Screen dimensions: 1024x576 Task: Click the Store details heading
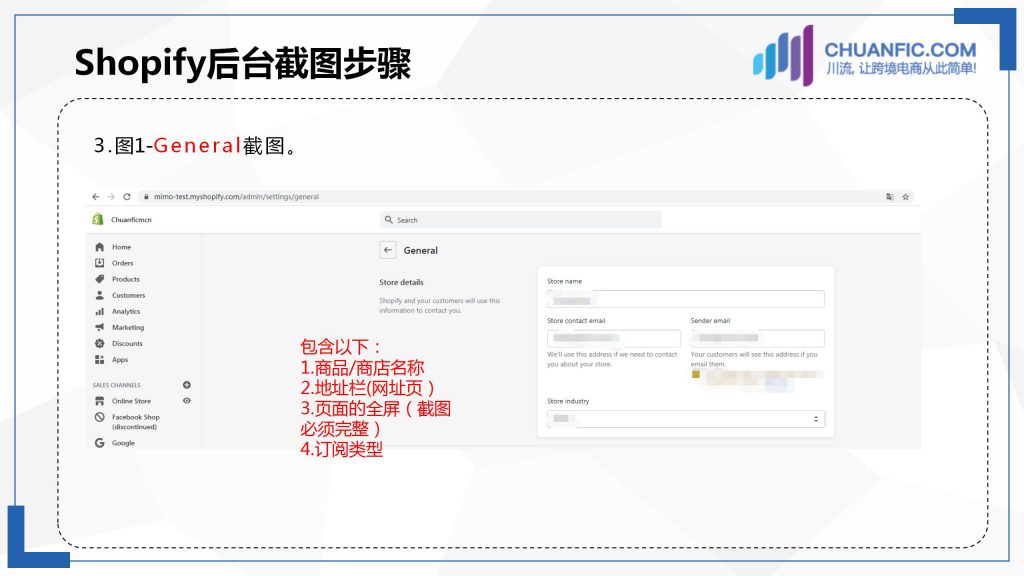point(401,282)
